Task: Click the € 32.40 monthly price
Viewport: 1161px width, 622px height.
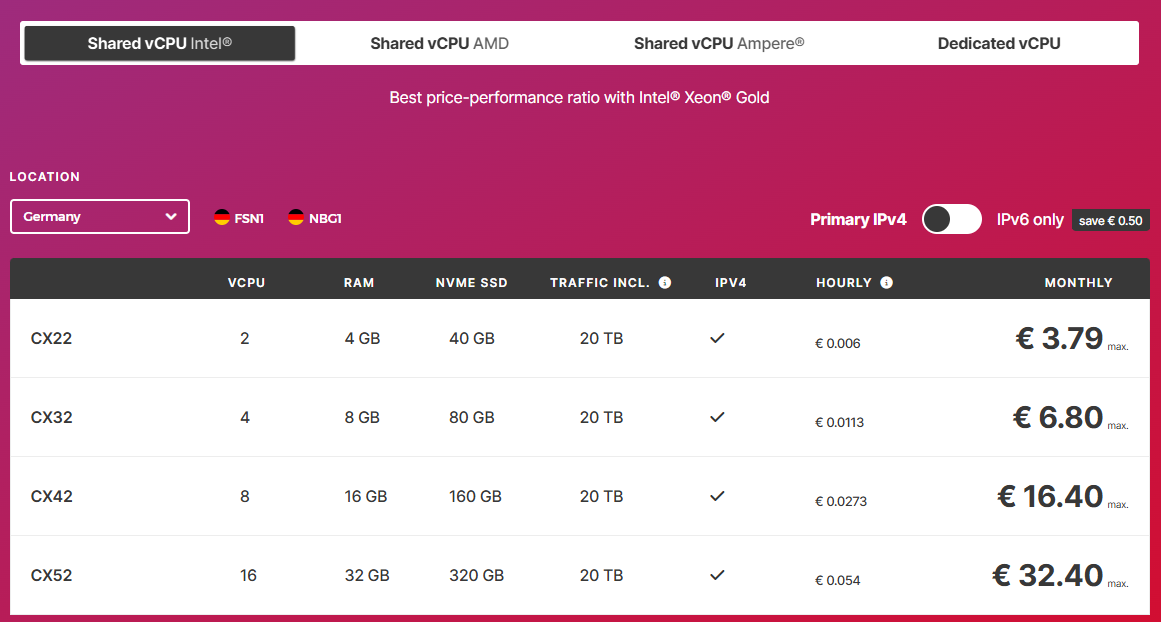Action: [1048, 575]
